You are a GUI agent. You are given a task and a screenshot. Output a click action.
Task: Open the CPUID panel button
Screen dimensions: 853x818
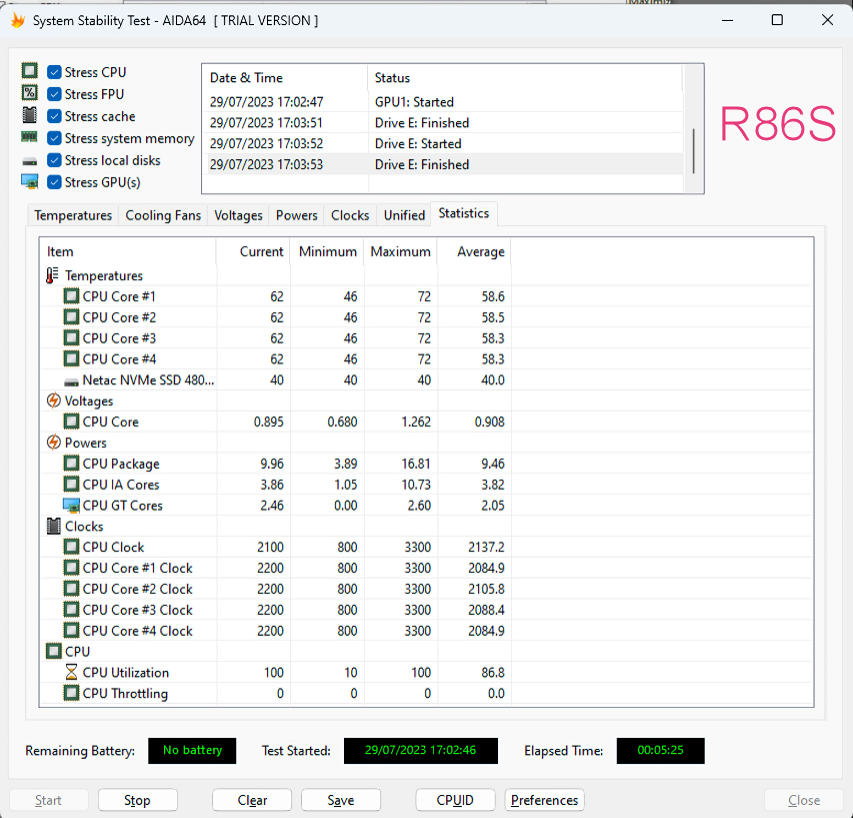point(455,800)
